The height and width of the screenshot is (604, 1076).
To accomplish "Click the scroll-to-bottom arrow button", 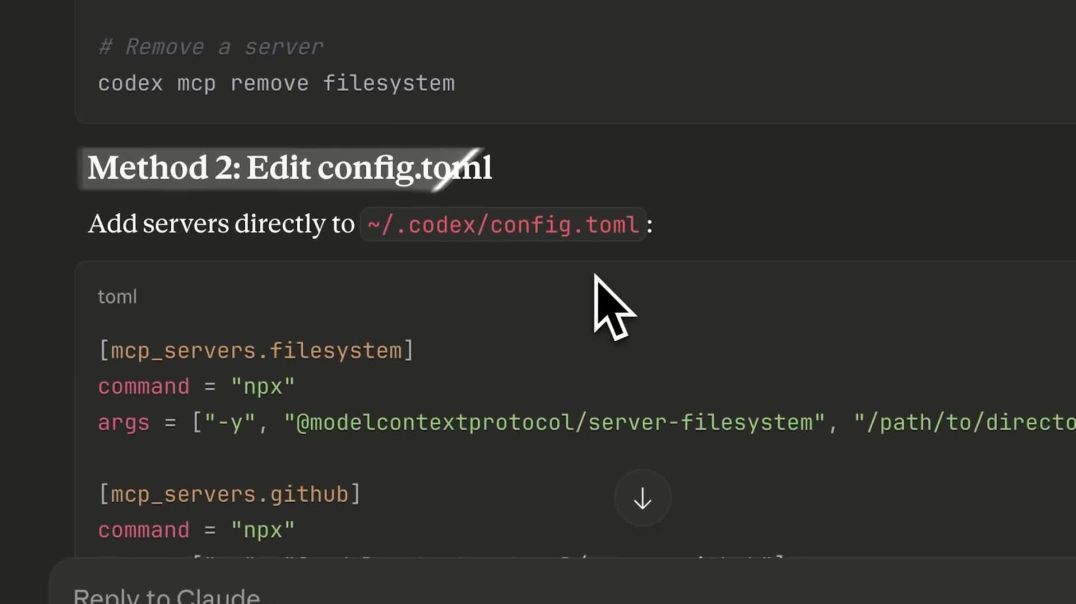I will (642, 497).
